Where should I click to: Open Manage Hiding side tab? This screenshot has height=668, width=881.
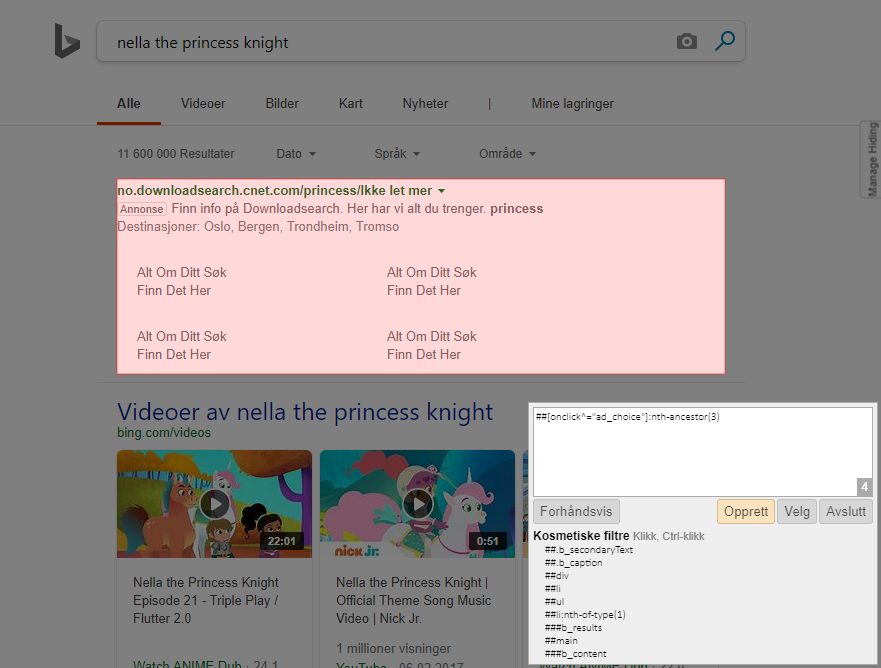click(871, 159)
